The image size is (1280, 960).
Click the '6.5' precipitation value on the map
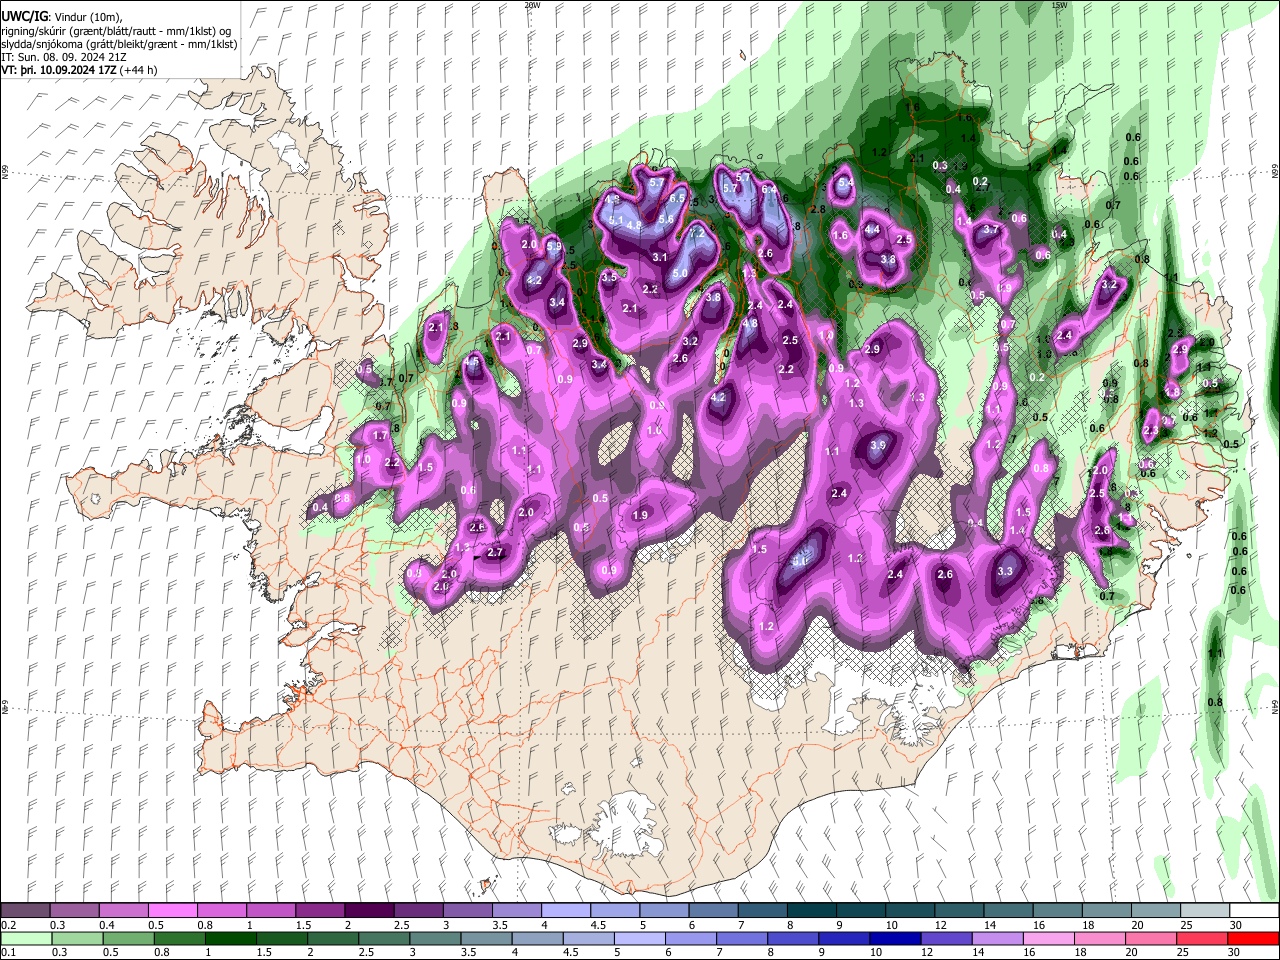click(x=677, y=199)
